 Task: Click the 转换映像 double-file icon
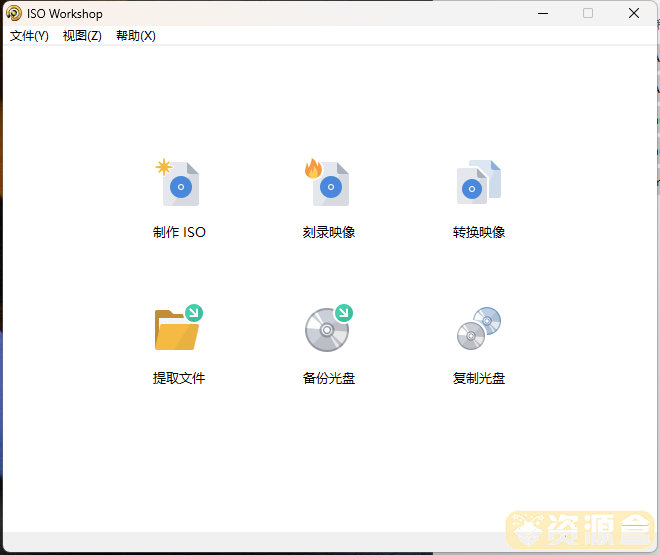coord(479,182)
